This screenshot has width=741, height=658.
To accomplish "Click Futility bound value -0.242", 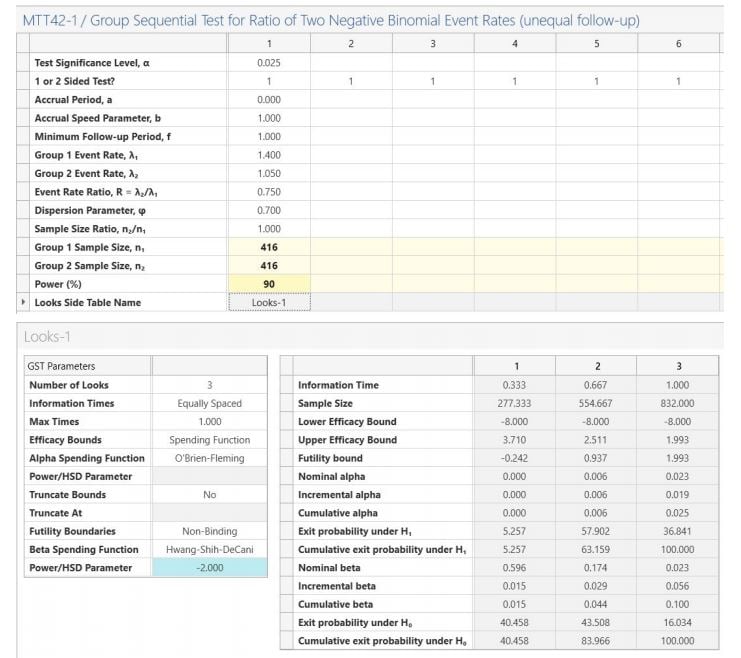I will (x=514, y=458).
